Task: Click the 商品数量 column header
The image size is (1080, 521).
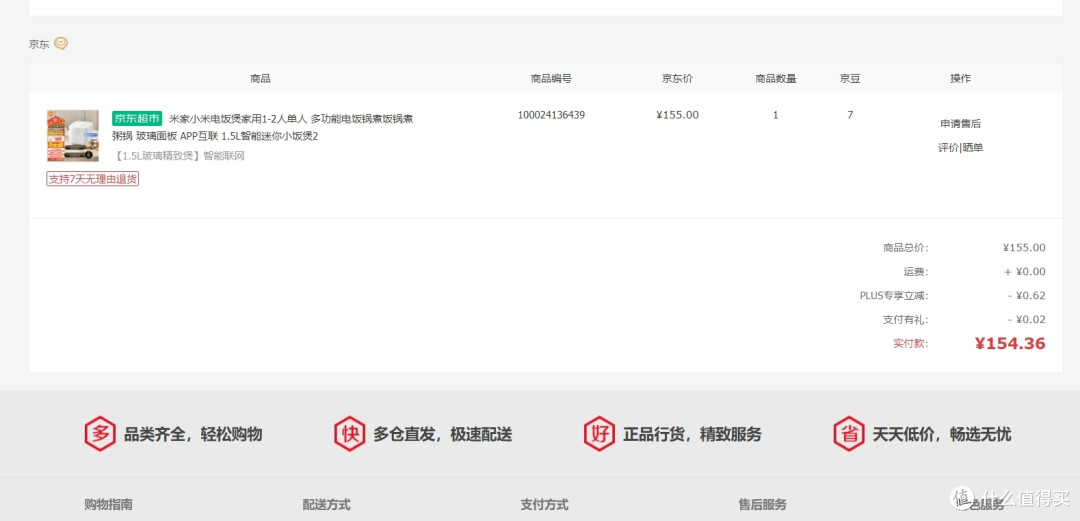Action: pos(776,79)
